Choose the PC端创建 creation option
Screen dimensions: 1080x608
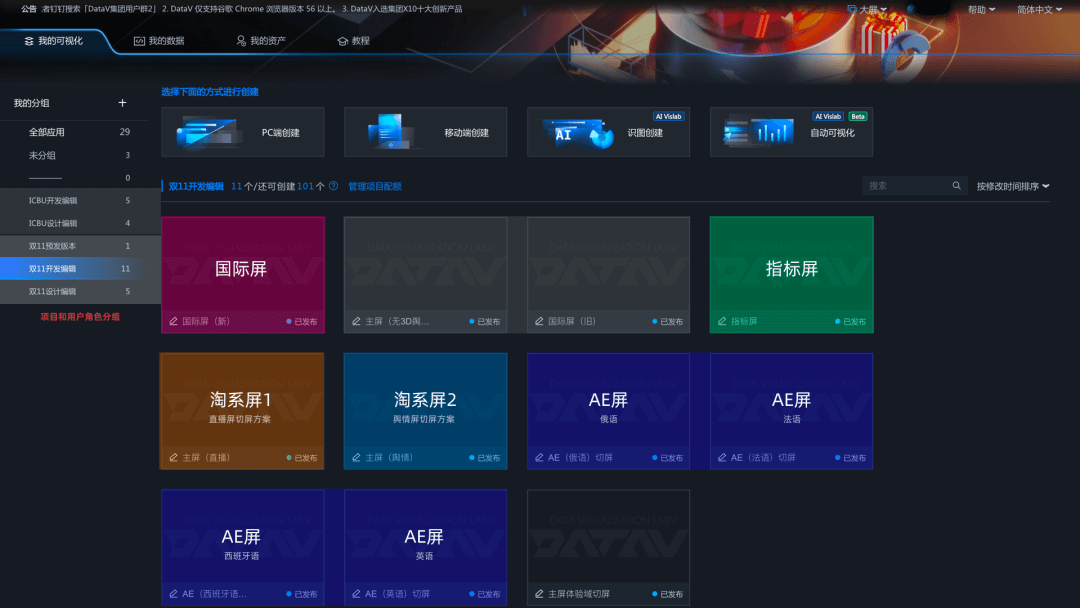pos(242,132)
